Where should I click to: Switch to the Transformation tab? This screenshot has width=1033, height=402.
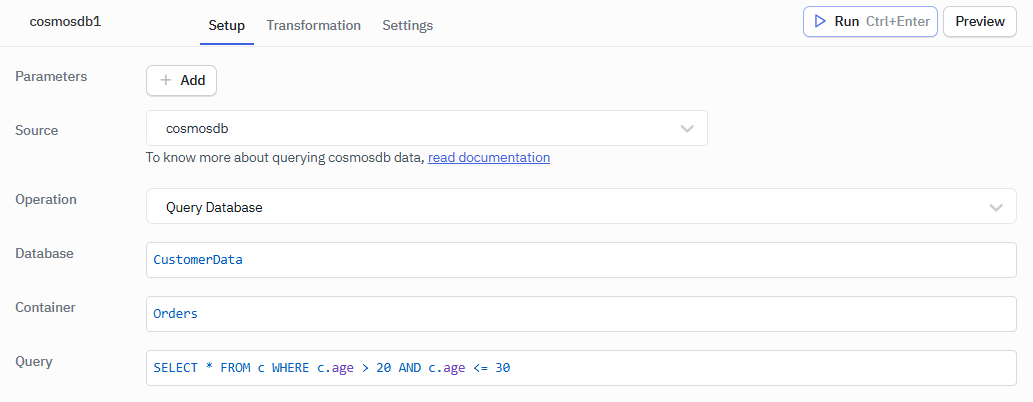[313, 26]
